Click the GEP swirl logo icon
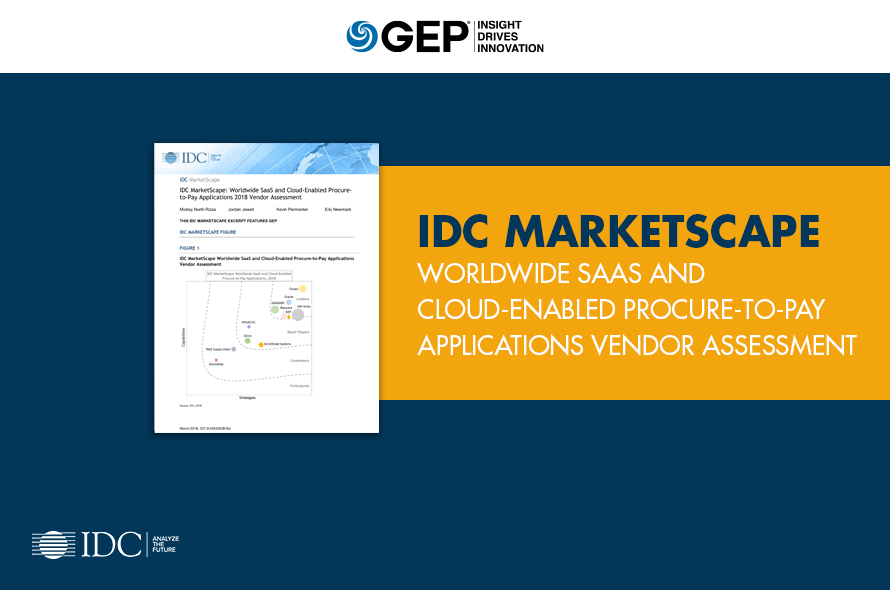890x590 pixels. coord(362,36)
